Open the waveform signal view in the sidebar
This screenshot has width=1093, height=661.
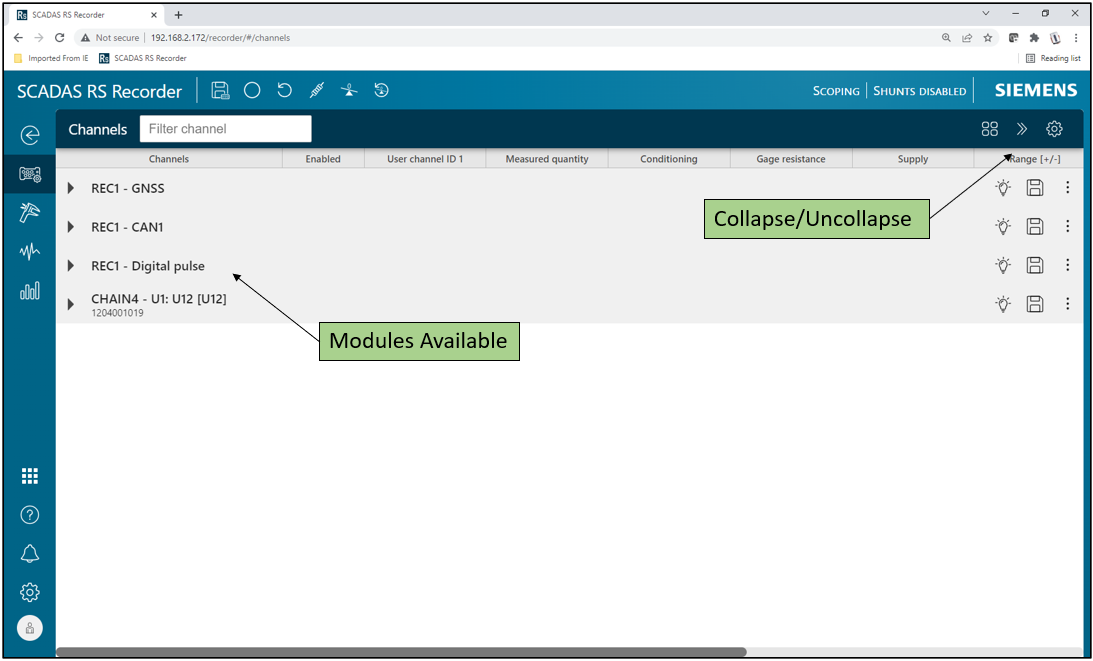coord(30,251)
